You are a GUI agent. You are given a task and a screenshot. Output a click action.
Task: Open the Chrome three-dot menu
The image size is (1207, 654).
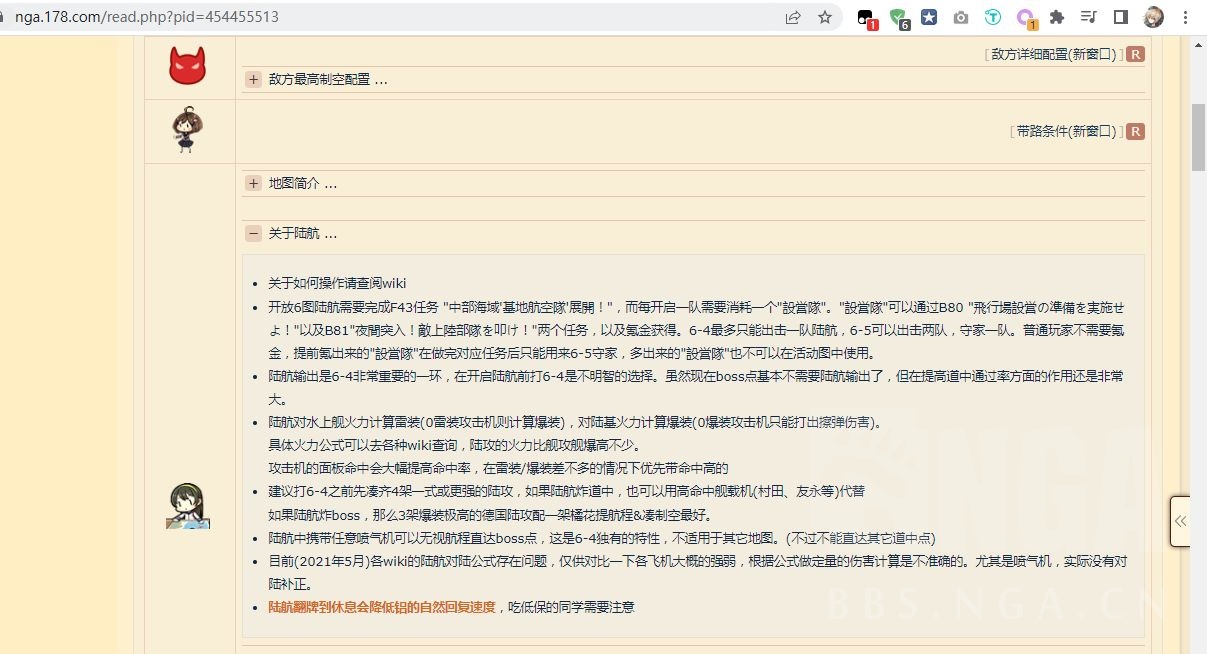coord(1185,17)
